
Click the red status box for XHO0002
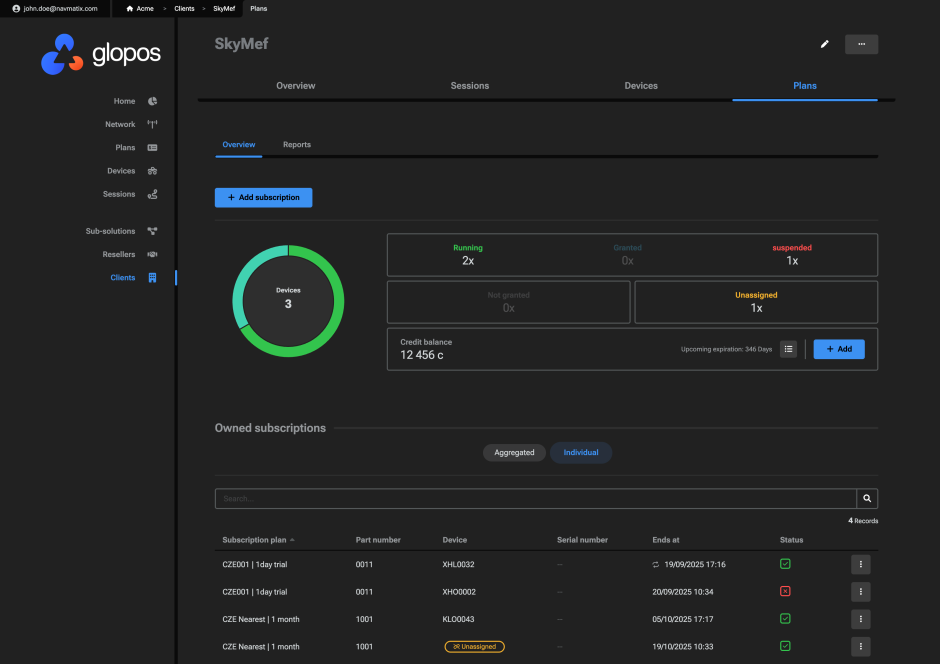coord(785,592)
